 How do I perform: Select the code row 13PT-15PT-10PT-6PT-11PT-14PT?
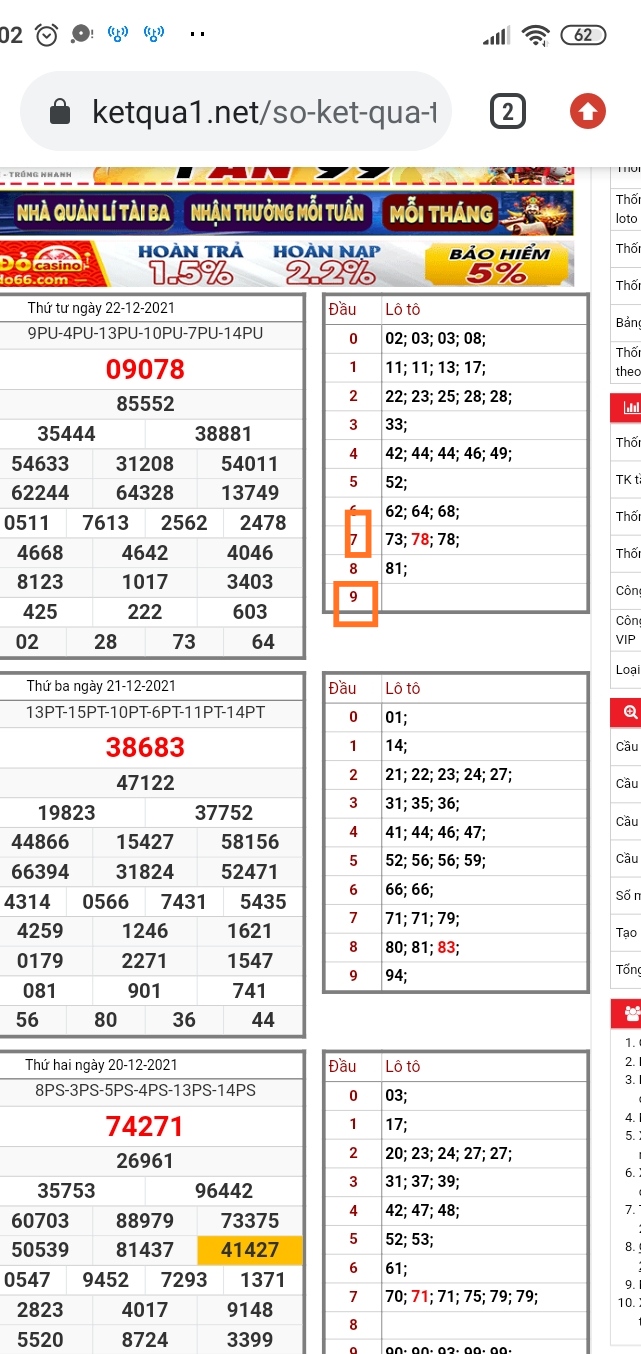tap(146, 712)
